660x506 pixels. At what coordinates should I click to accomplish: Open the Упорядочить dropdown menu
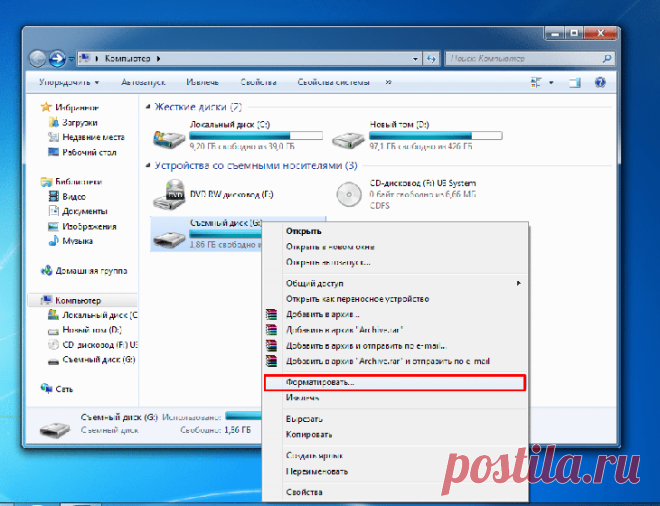point(69,82)
